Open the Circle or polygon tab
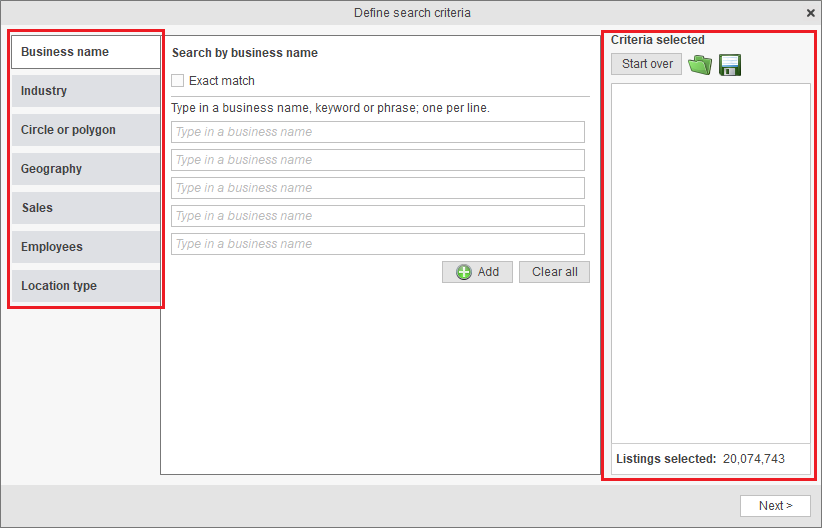The width and height of the screenshot is (822, 528). click(x=86, y=130)
